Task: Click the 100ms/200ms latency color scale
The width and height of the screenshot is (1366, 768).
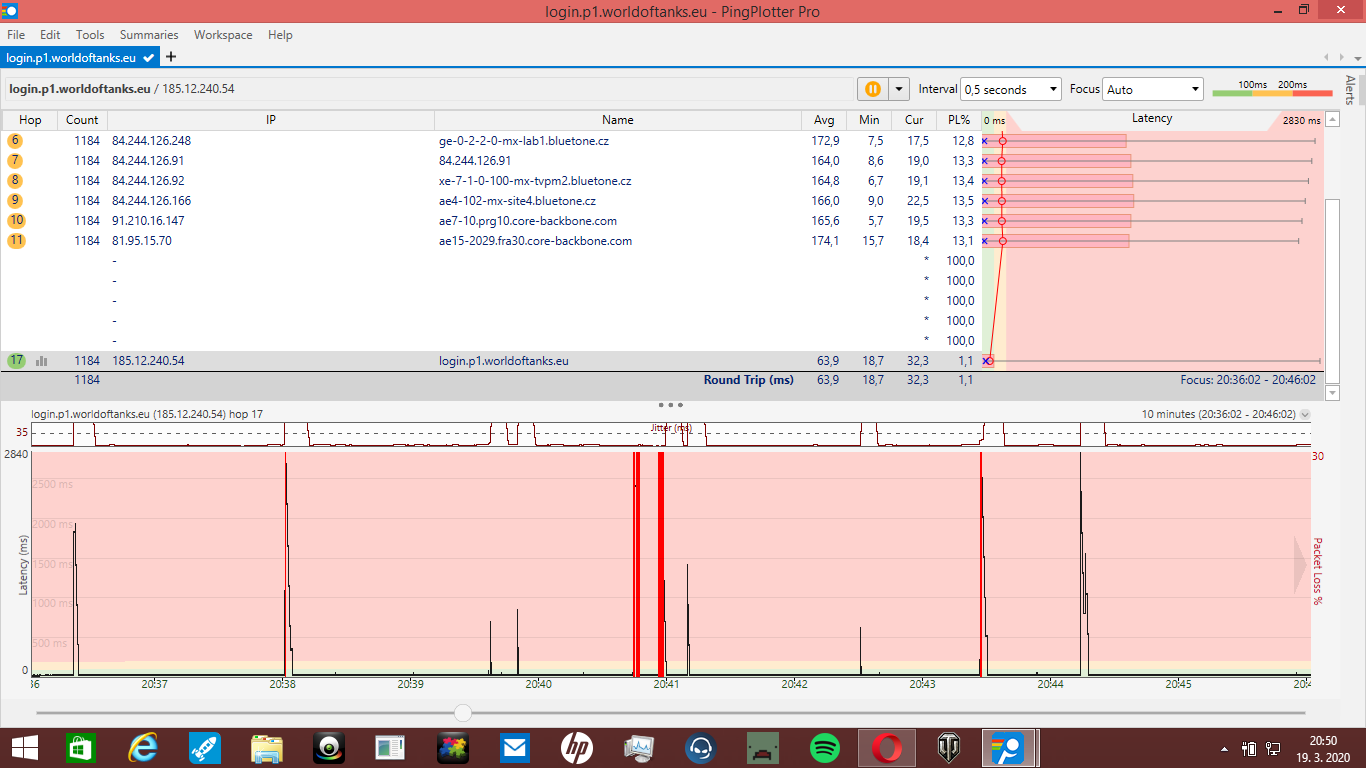Action: pyautogui.click(x=1272, y=90)
